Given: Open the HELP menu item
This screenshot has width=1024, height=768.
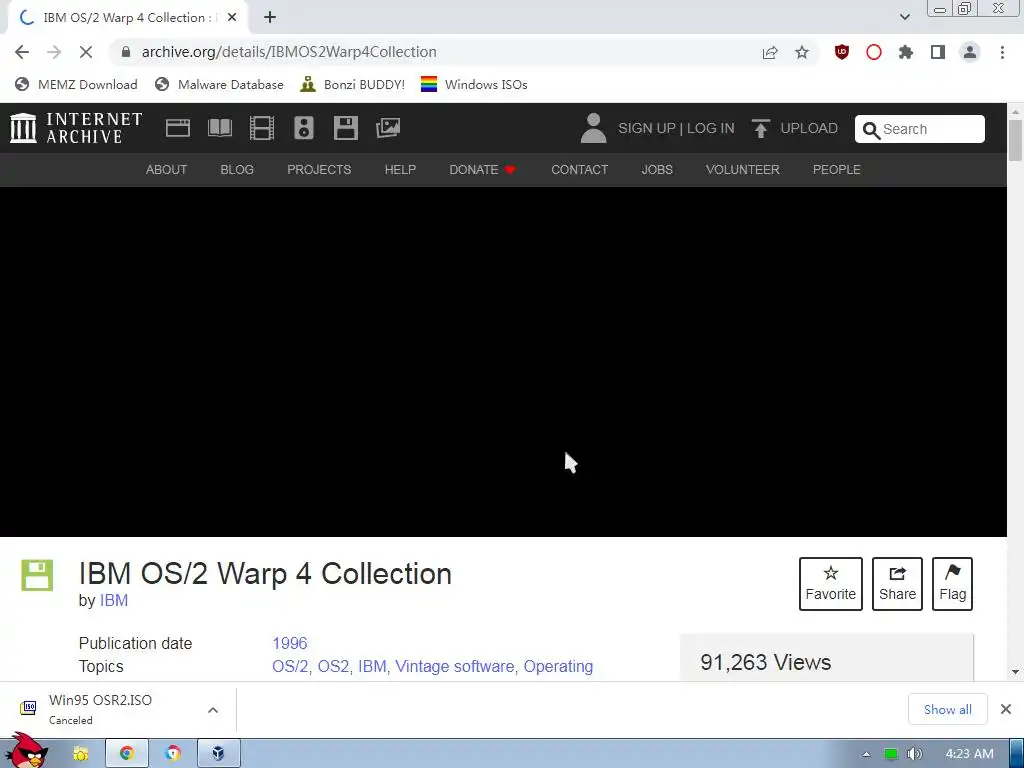Looking at the screenshot, I should click(x=400, y=170).
